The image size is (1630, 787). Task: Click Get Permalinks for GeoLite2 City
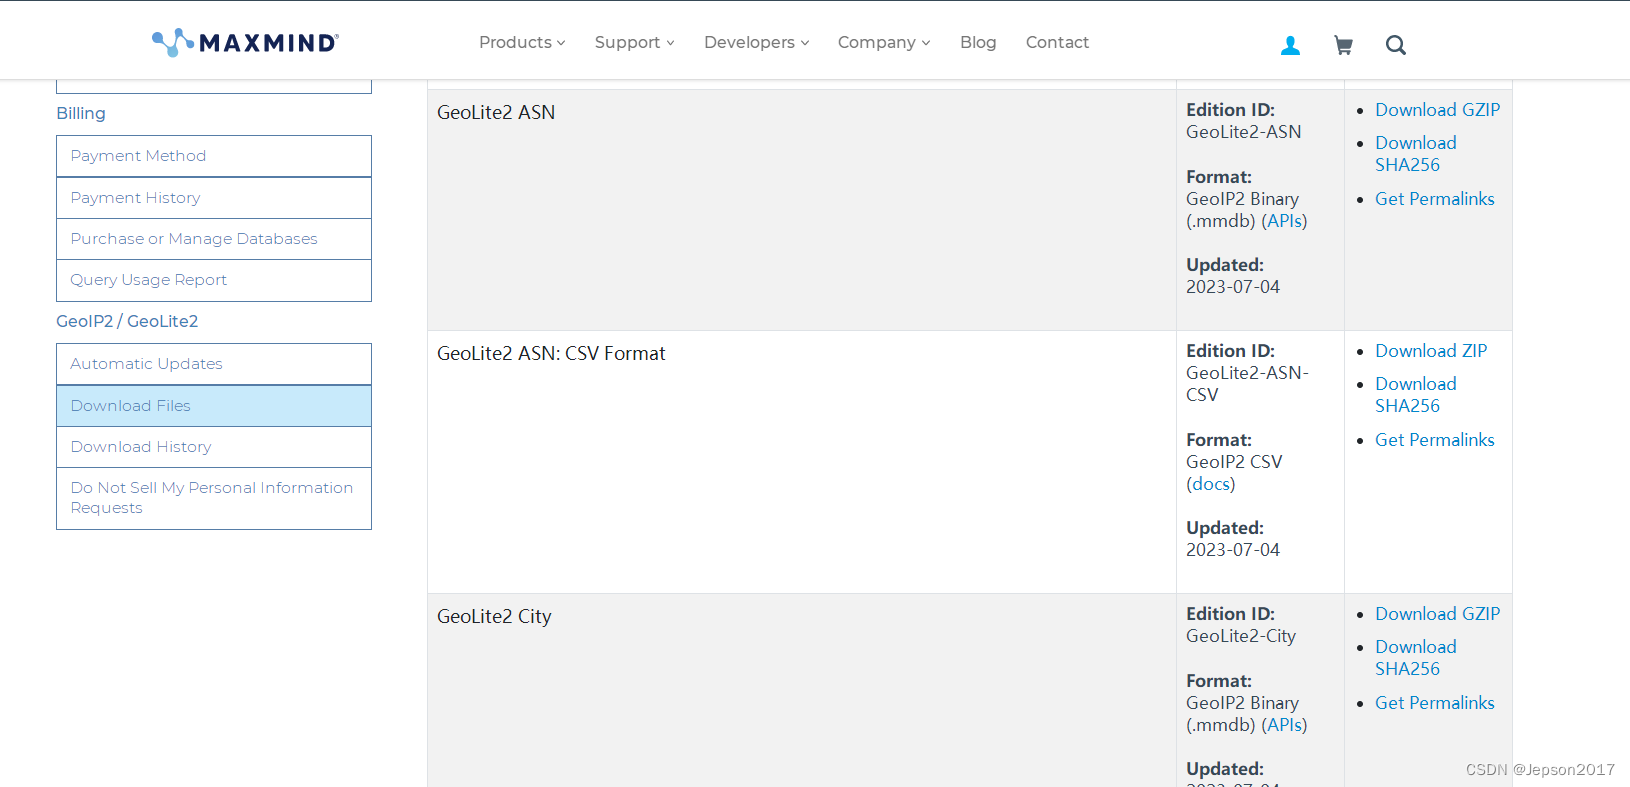[1434, 703]
